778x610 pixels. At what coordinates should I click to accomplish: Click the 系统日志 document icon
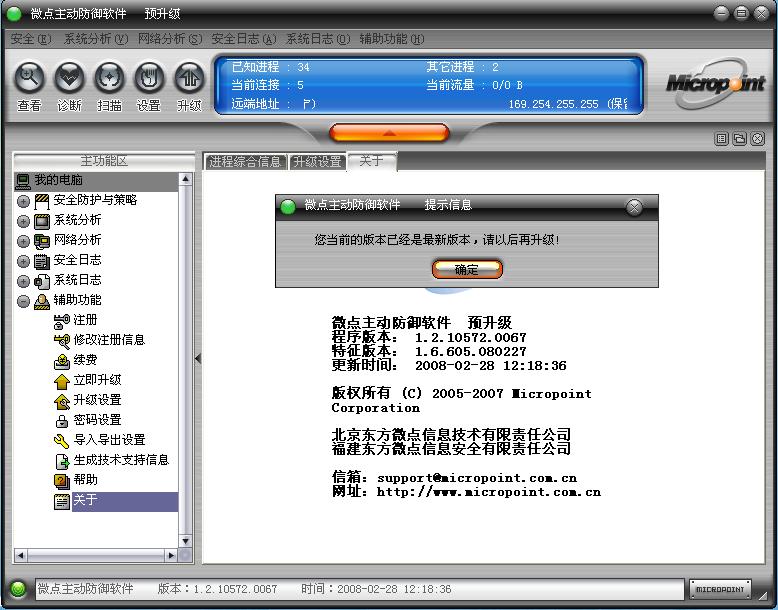(x=42, y=281)
